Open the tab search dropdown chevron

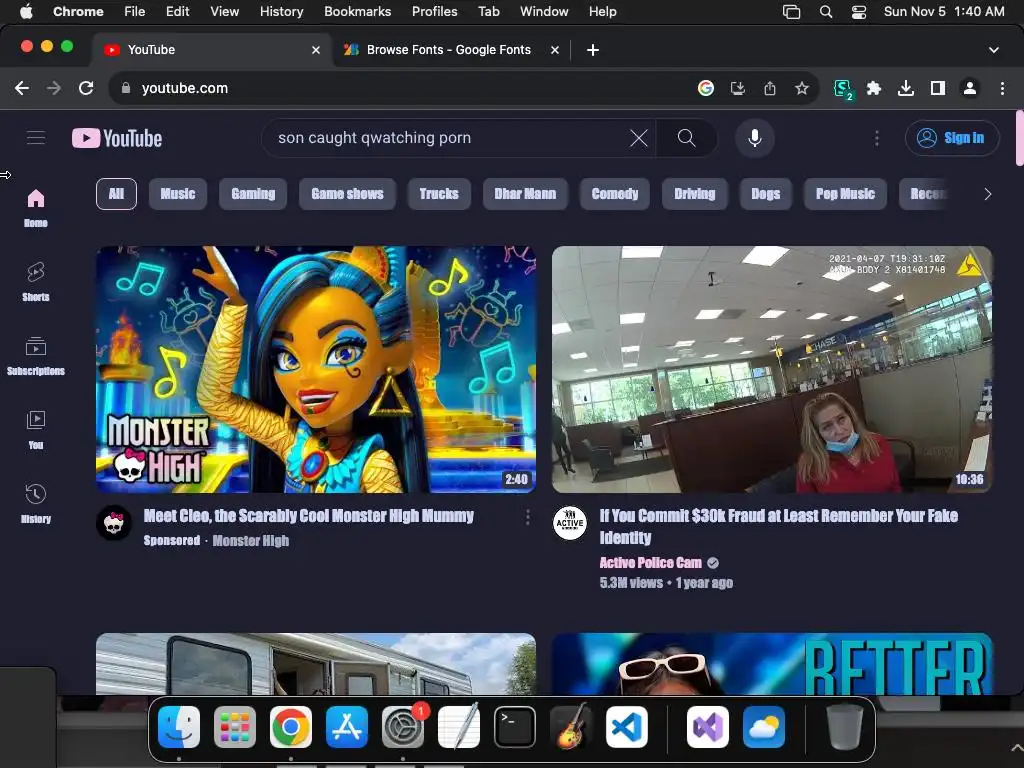[994, 50]
